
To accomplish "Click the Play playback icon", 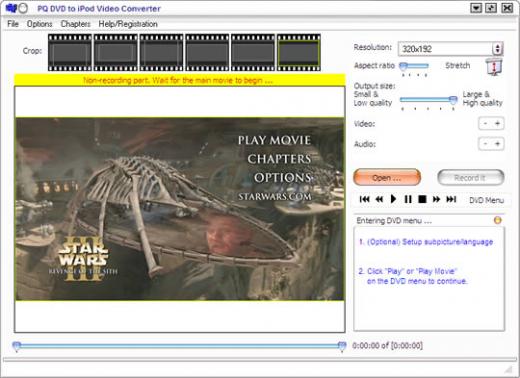I will point(393,199).
